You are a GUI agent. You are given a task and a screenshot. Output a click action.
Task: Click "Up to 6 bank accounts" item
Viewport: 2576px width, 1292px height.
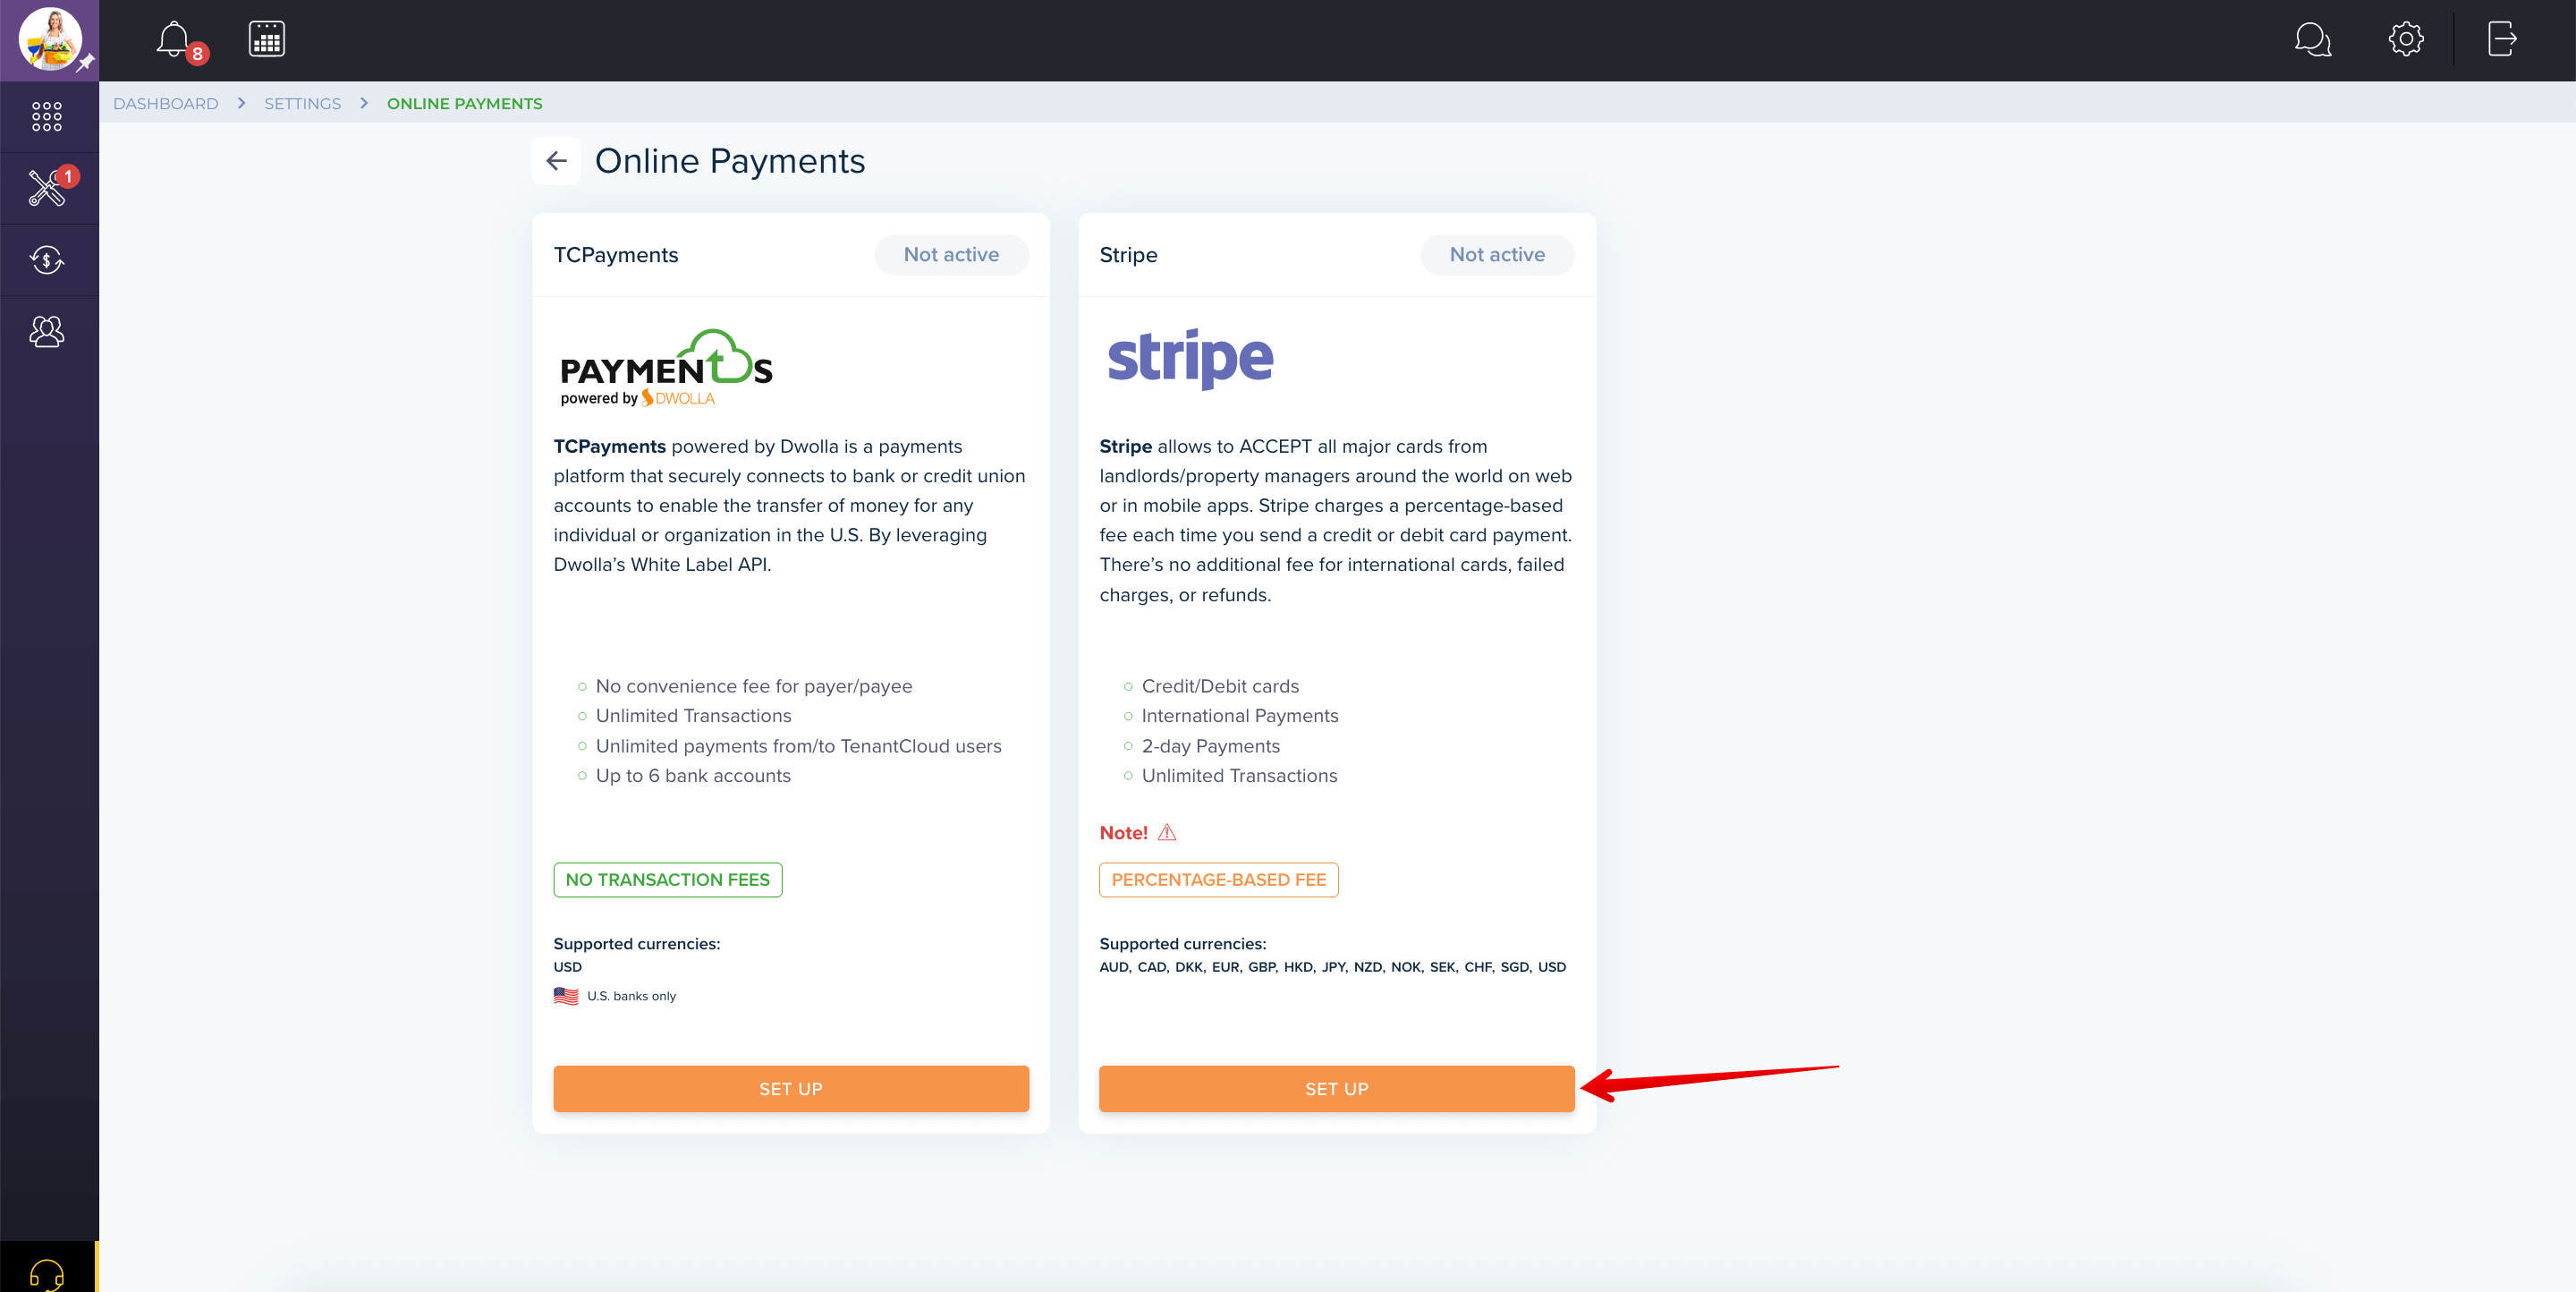coord(693,776)
